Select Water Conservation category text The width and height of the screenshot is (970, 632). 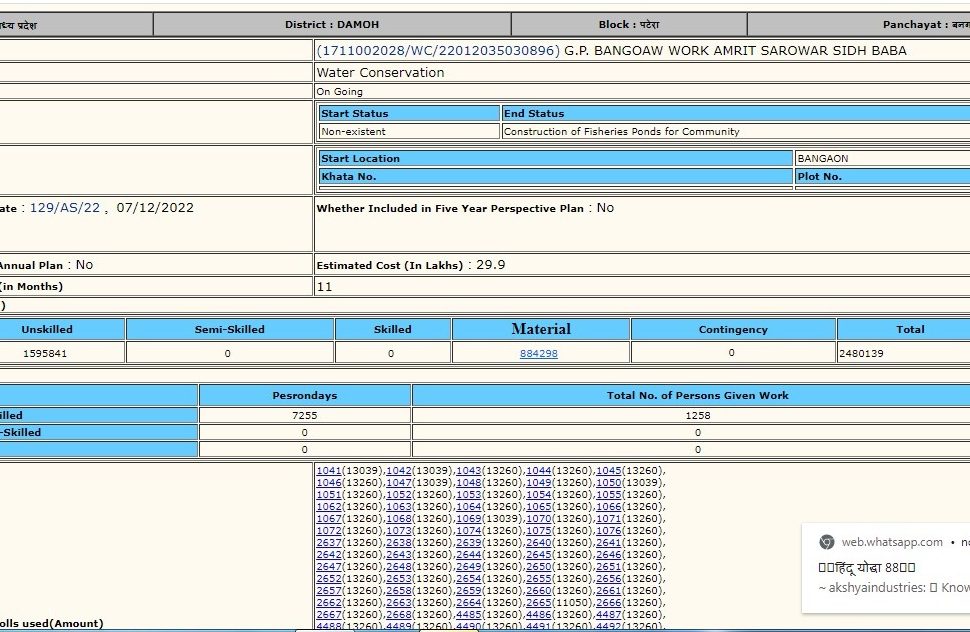pyautogui.click(x=380, y=72)
